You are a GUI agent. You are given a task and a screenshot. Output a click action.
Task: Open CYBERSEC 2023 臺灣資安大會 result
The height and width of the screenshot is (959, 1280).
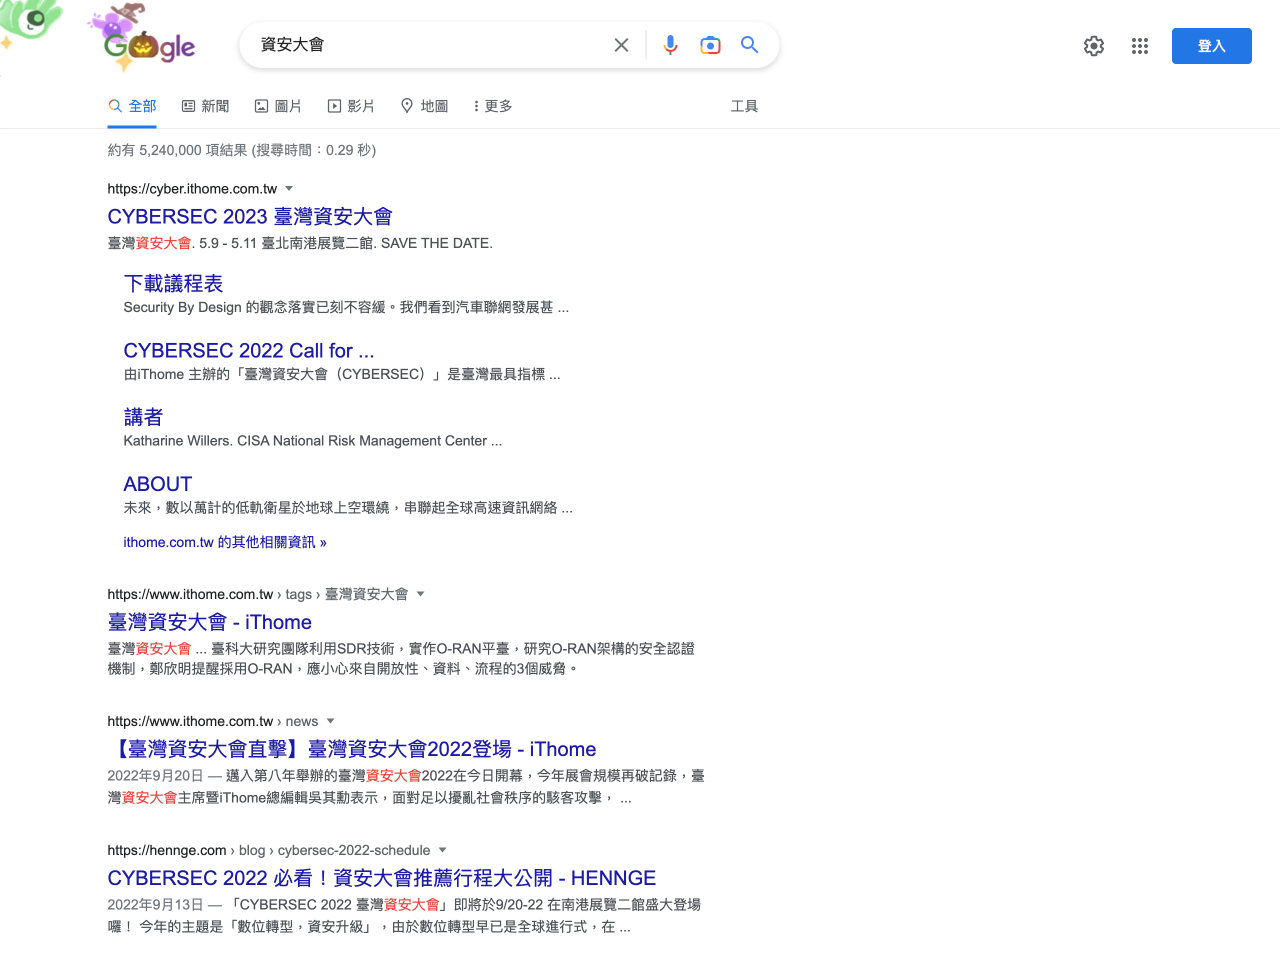pyautogui.click(x=250, y=217)
